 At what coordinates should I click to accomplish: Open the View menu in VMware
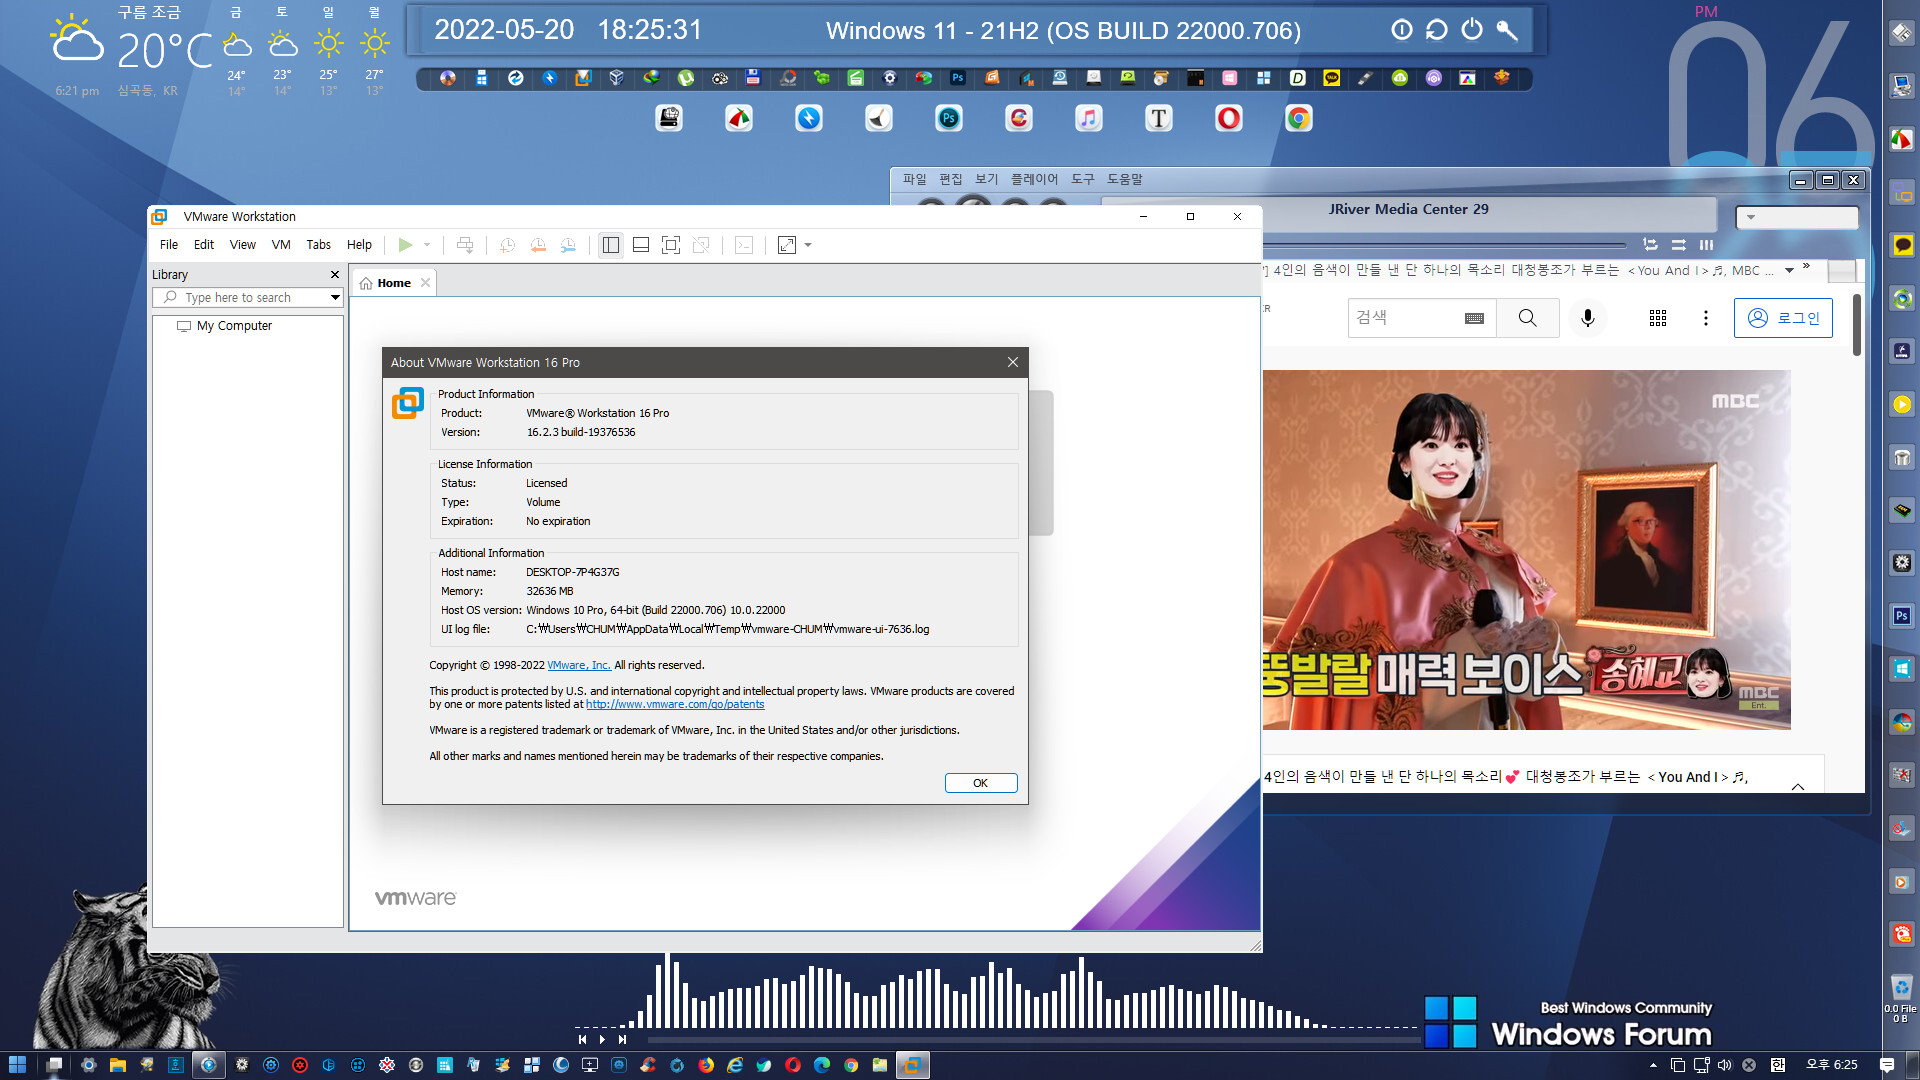[x=243, y=245]
